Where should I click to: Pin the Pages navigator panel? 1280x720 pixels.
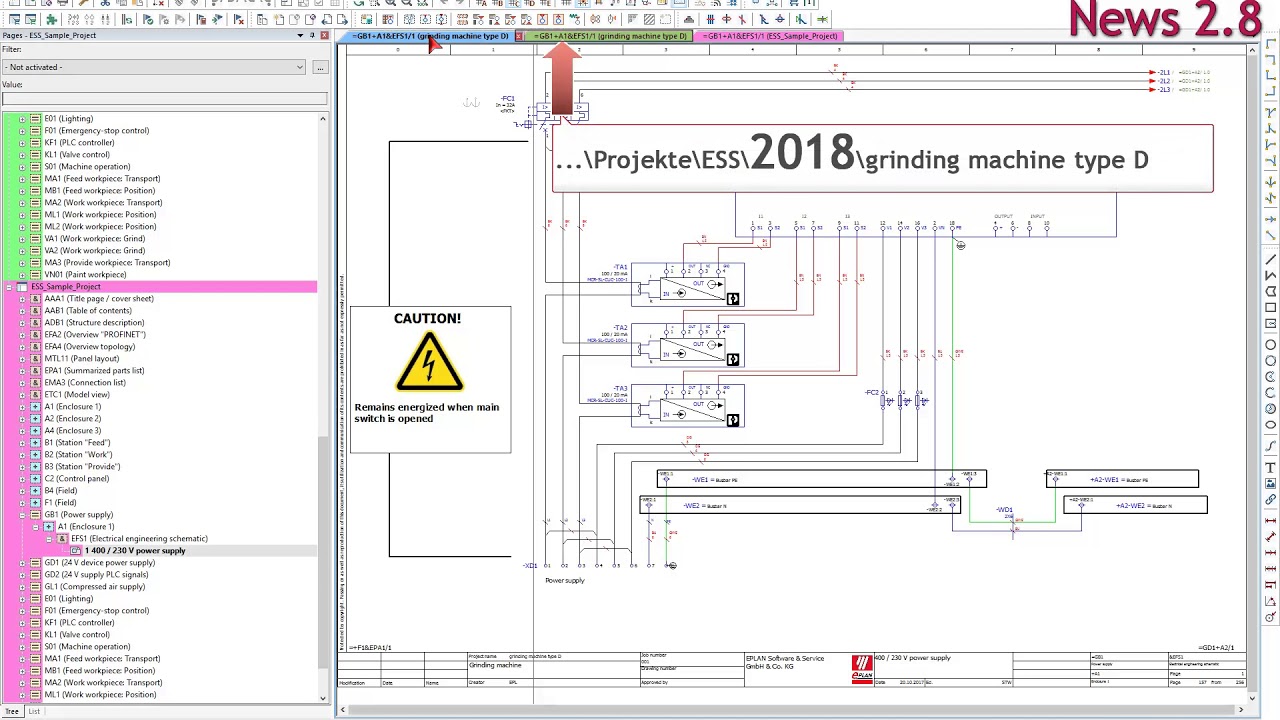point(312,35)
